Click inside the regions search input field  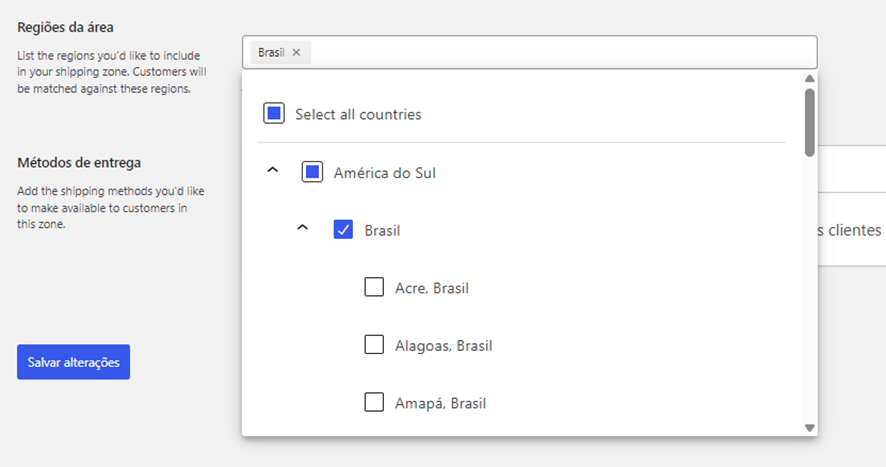(560, 52)
